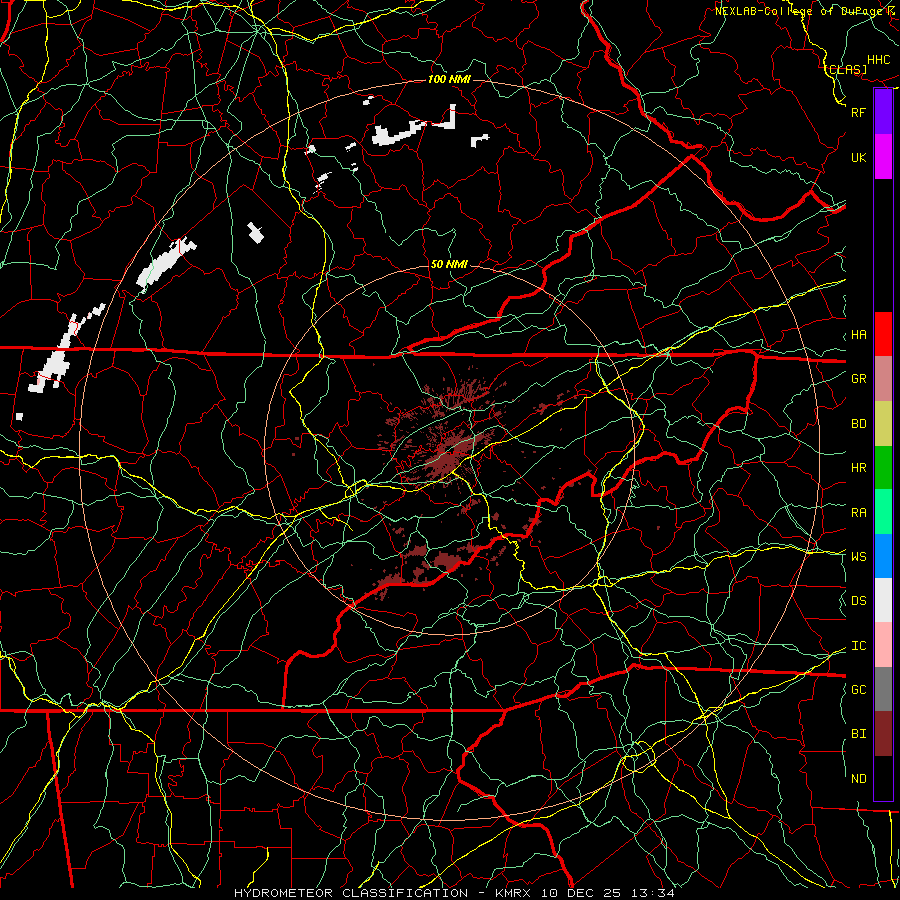Select the "BD" legend label
The height and width of the screenshot is (900, 900).
(x=858, y=424)
